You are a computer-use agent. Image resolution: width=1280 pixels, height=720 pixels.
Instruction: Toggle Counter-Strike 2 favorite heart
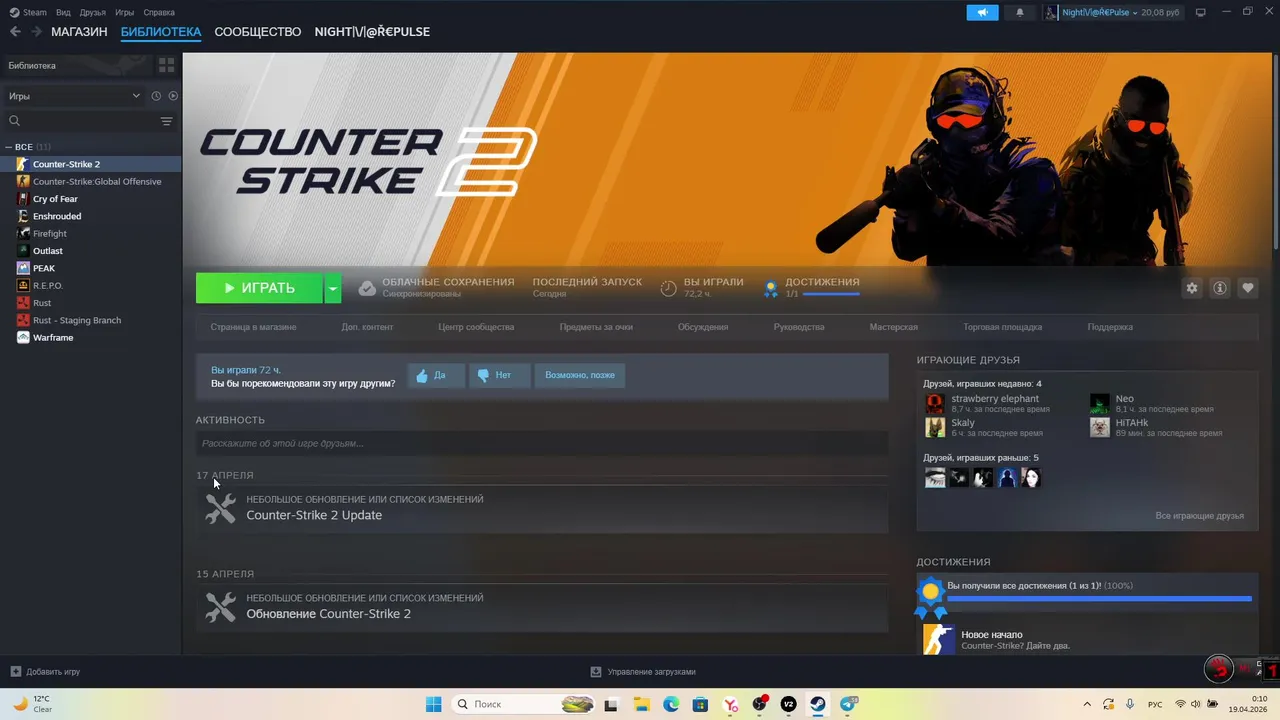(1248, 288)
